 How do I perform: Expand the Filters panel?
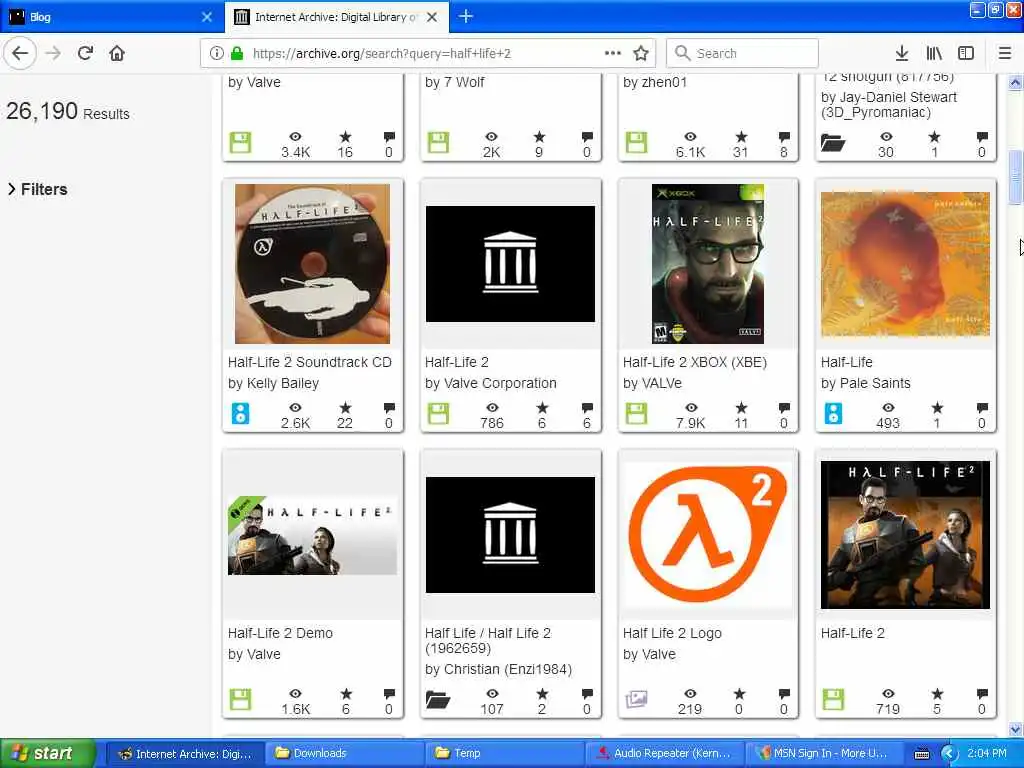pos(38,189)
